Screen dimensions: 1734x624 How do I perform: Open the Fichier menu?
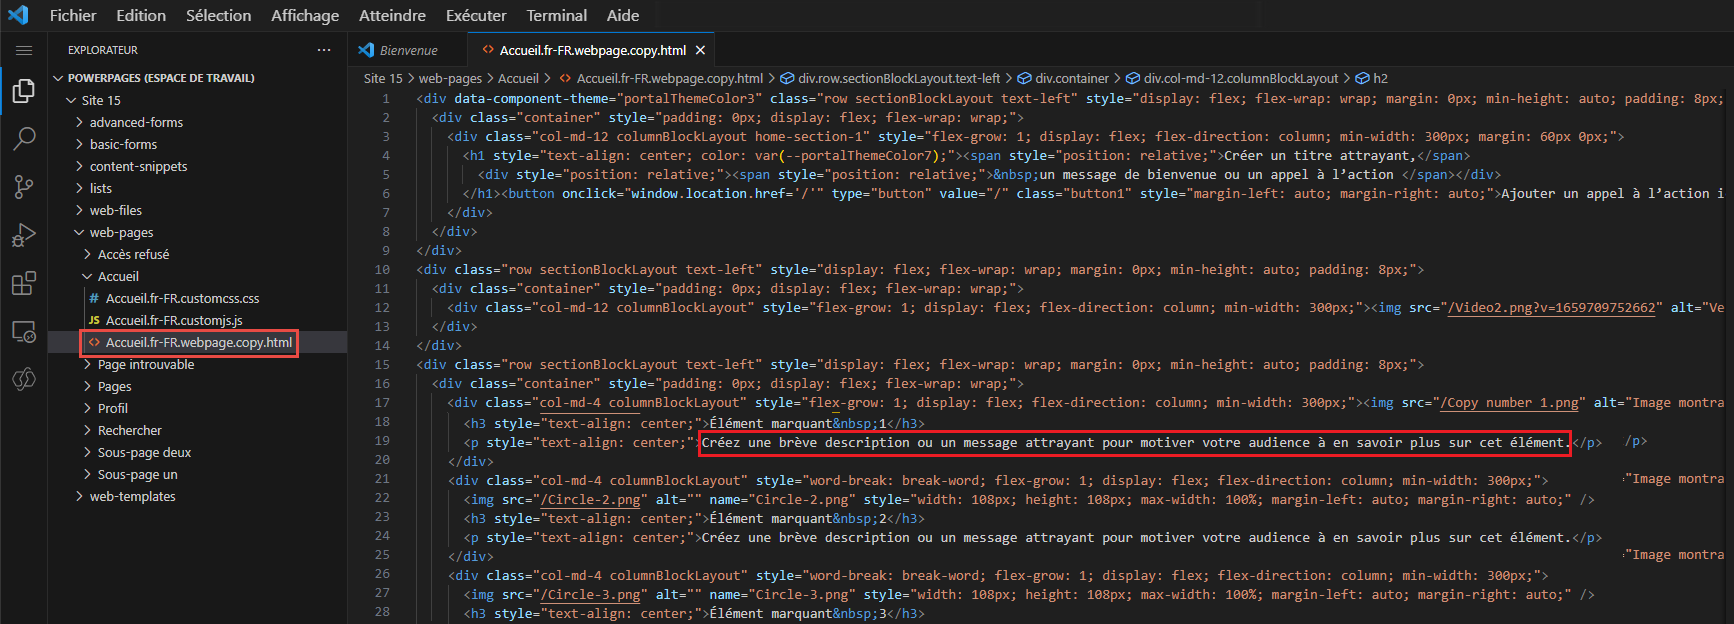(x=73, y=15)
